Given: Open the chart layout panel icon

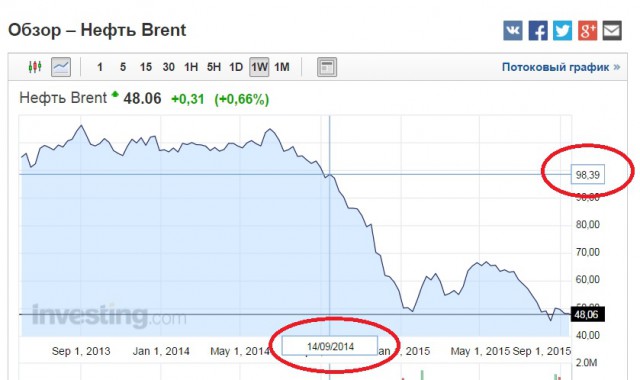Looking at the screenshot, I should point(327,67).
